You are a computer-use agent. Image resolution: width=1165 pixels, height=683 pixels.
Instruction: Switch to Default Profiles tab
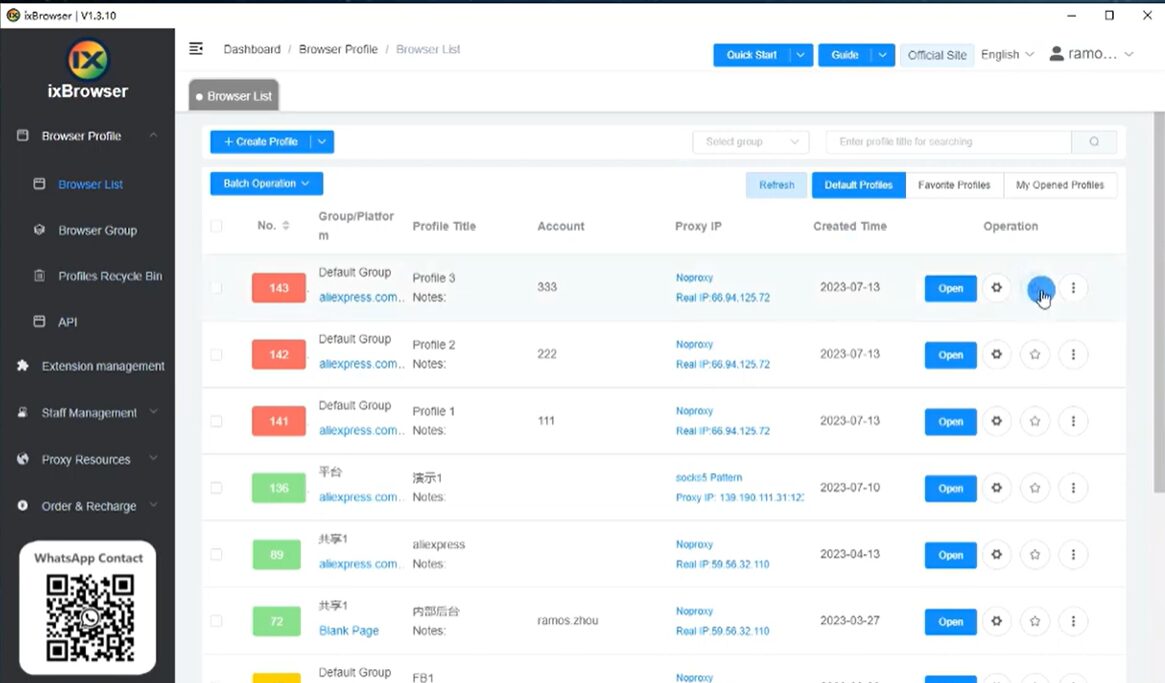coord(858,185)
